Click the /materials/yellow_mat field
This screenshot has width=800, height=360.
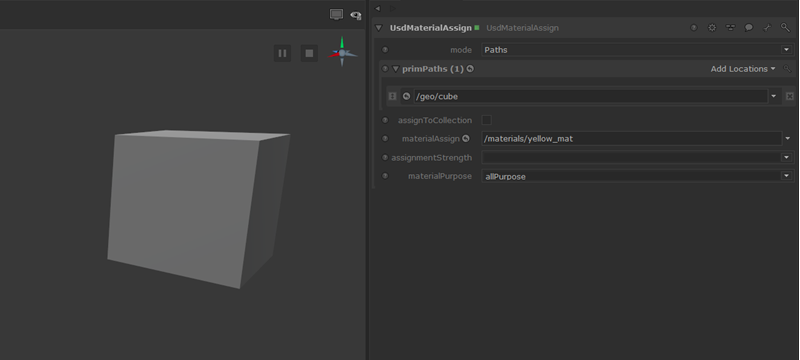coord(632,138)
